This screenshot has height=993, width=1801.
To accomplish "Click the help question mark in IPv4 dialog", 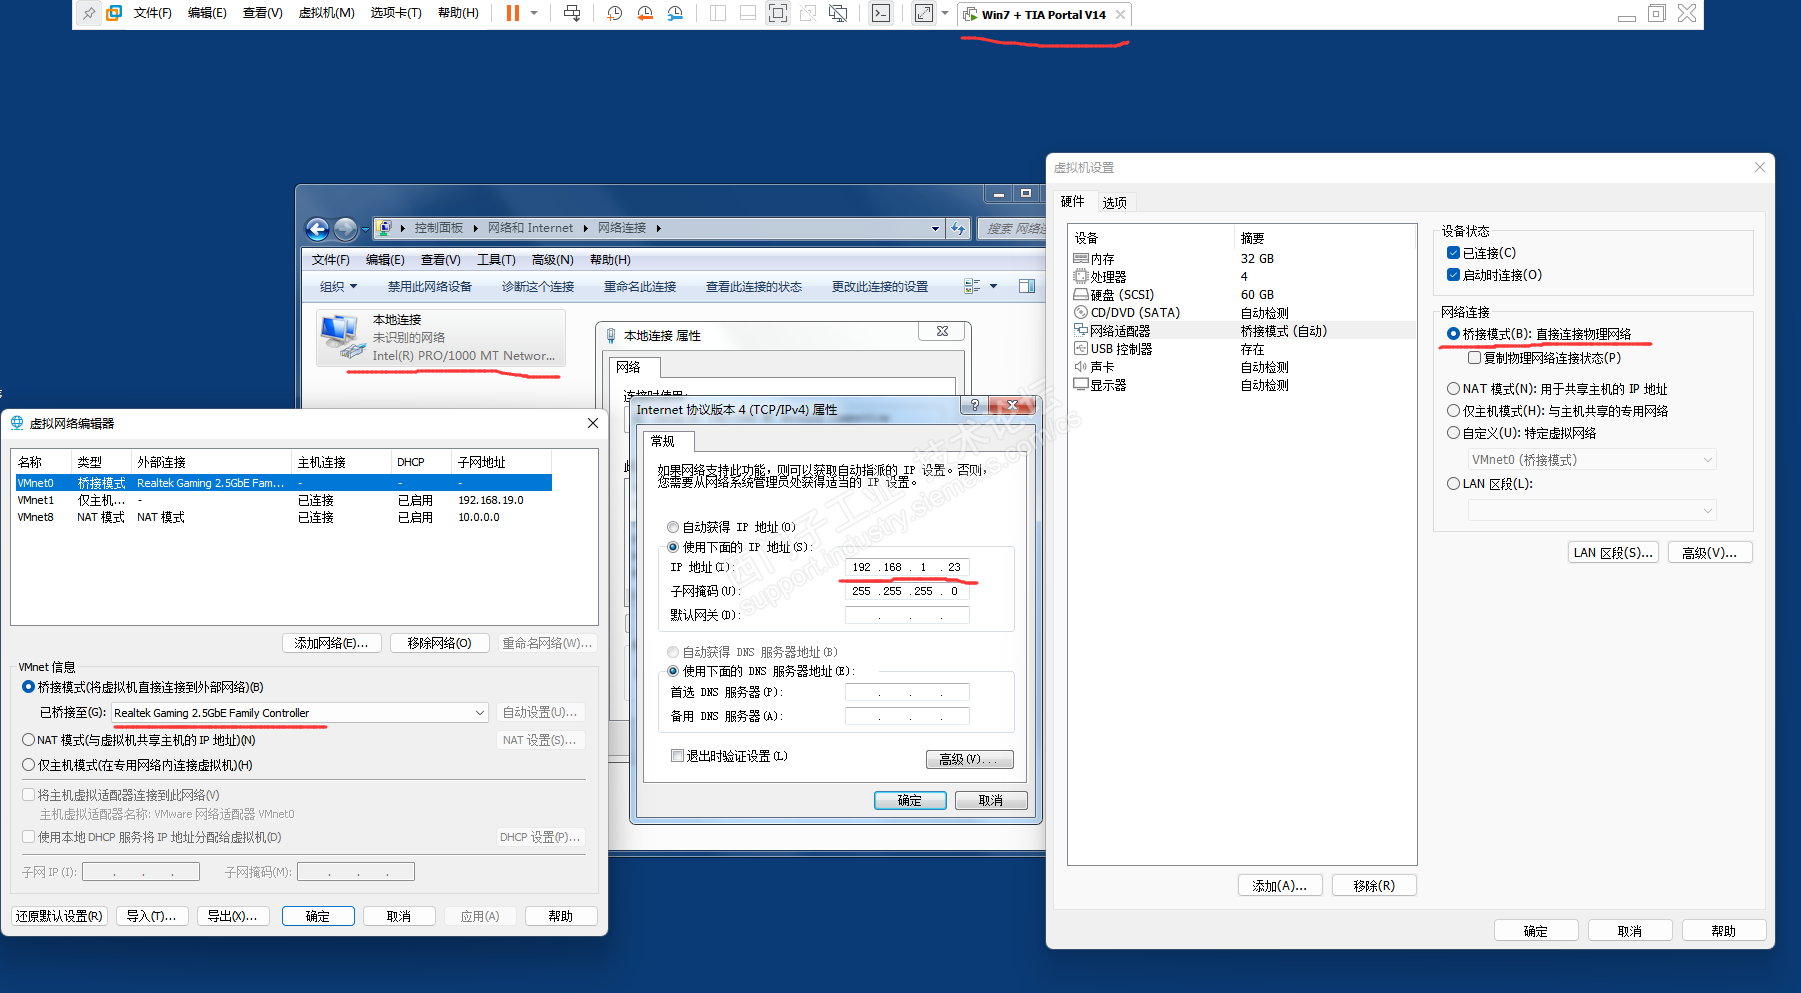I will (x=975, y=405).
